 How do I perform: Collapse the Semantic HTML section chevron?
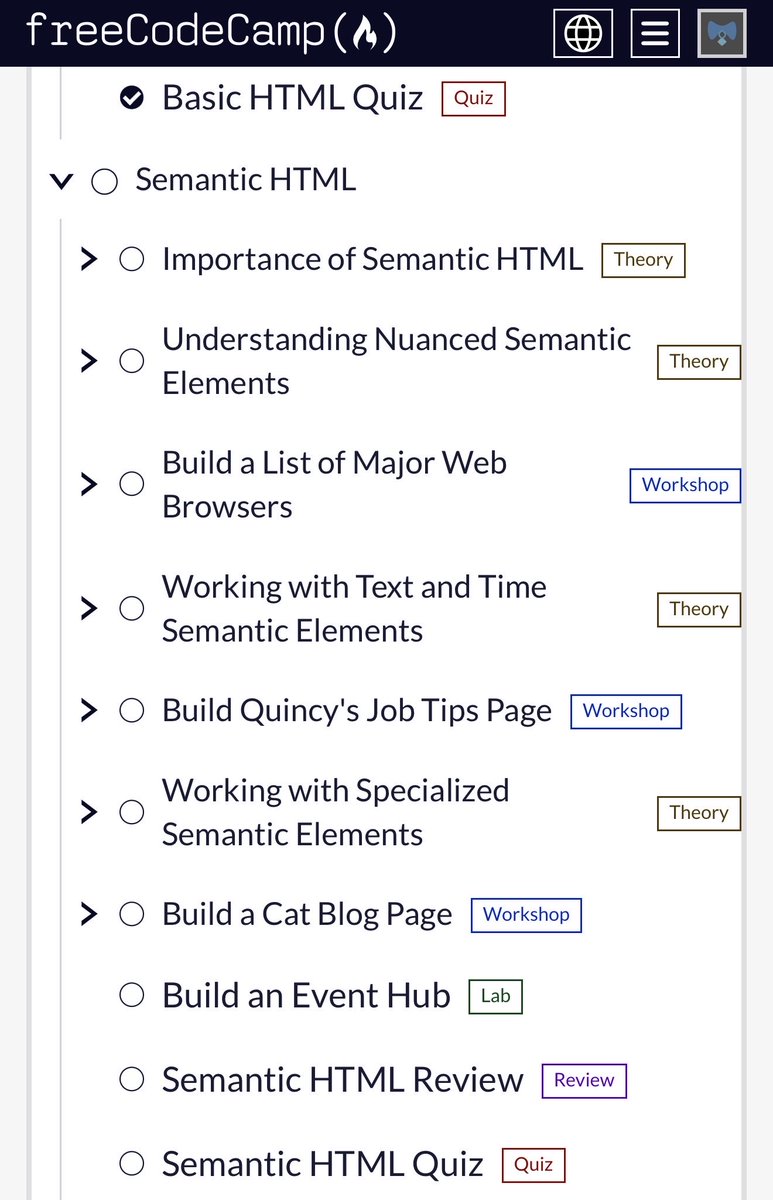[x=62, y=181]
